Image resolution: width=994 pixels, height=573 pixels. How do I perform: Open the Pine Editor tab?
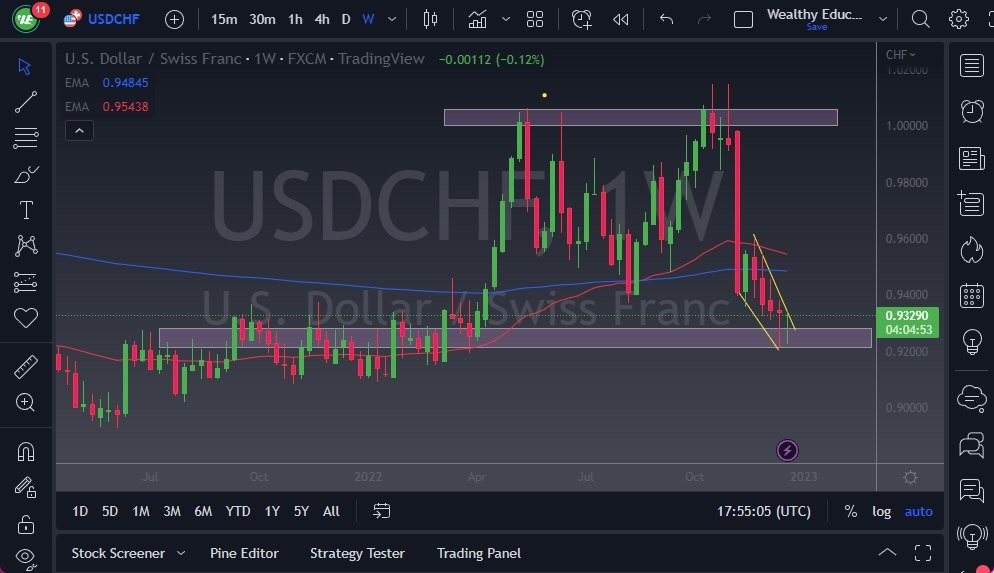[244, 553]
